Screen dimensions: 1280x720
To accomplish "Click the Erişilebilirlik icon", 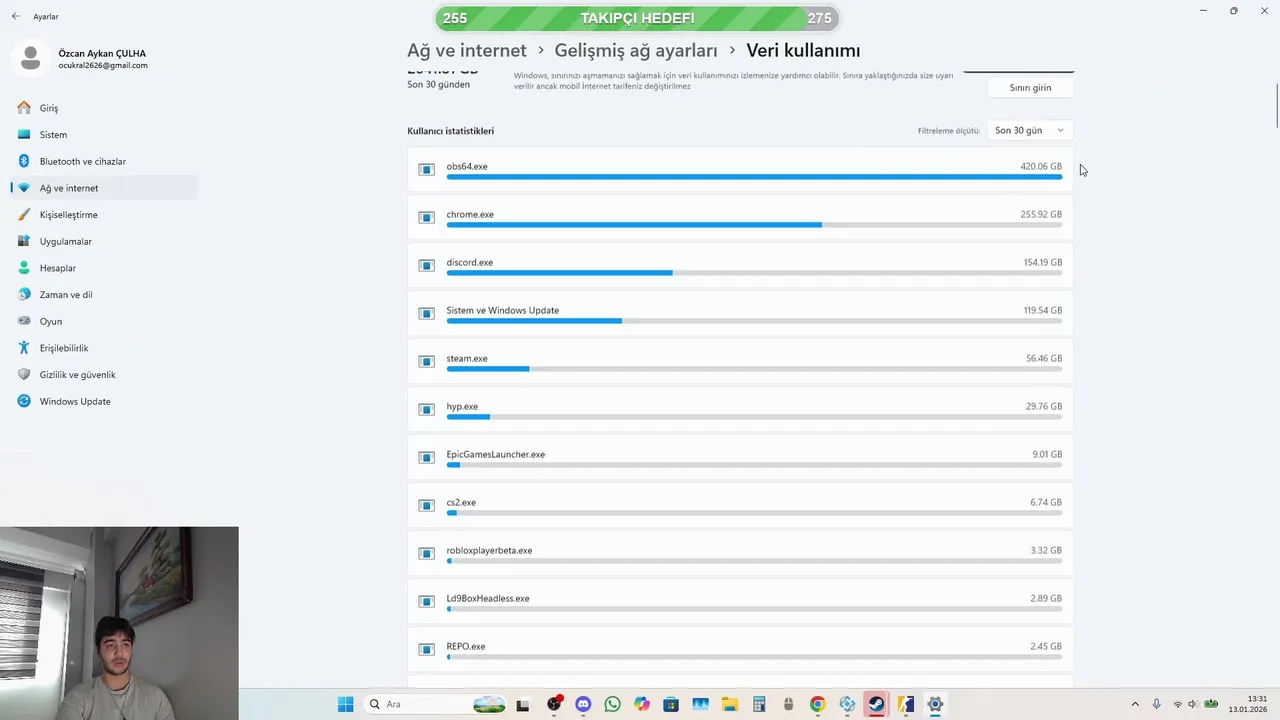I will click(24, 348).
